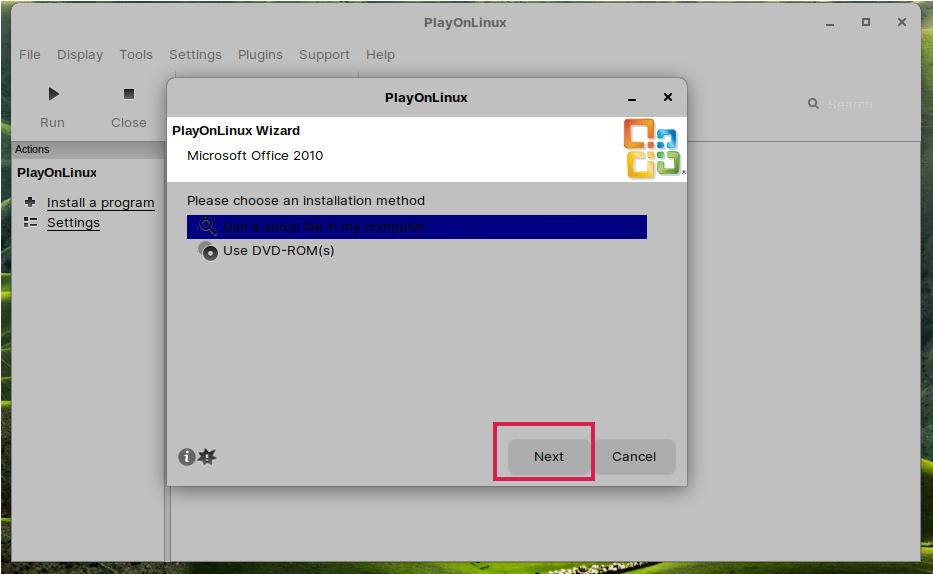The width and height of the screenshot is (933, 574).
Task: Select Use a setup file in my computer
Action: (x=417, y=227)
